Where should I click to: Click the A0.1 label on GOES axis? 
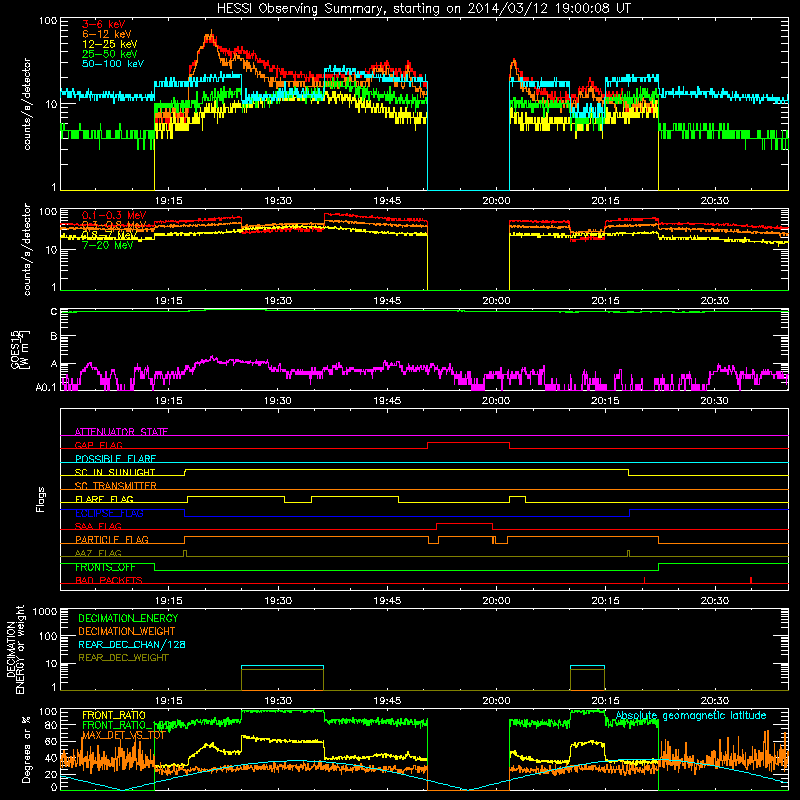[46, 387]
